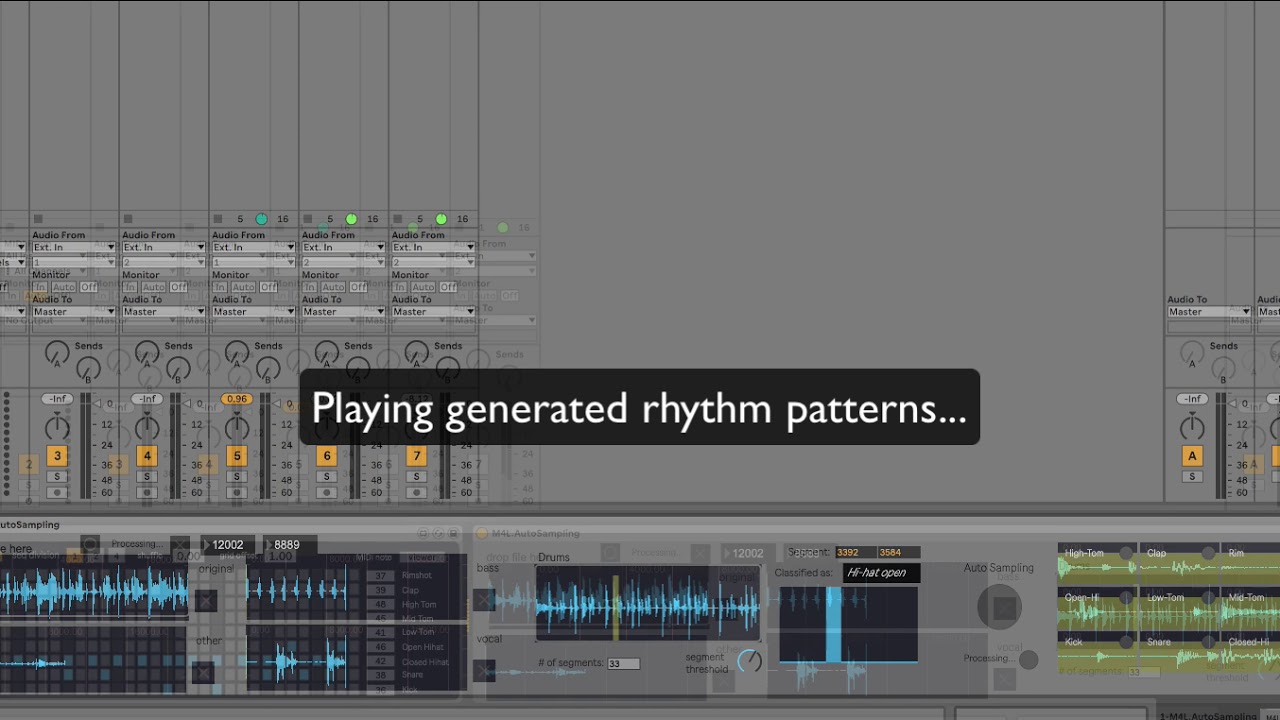Solo the master track A
This screenshot has height=720, width=1280.
[1192, 476]
